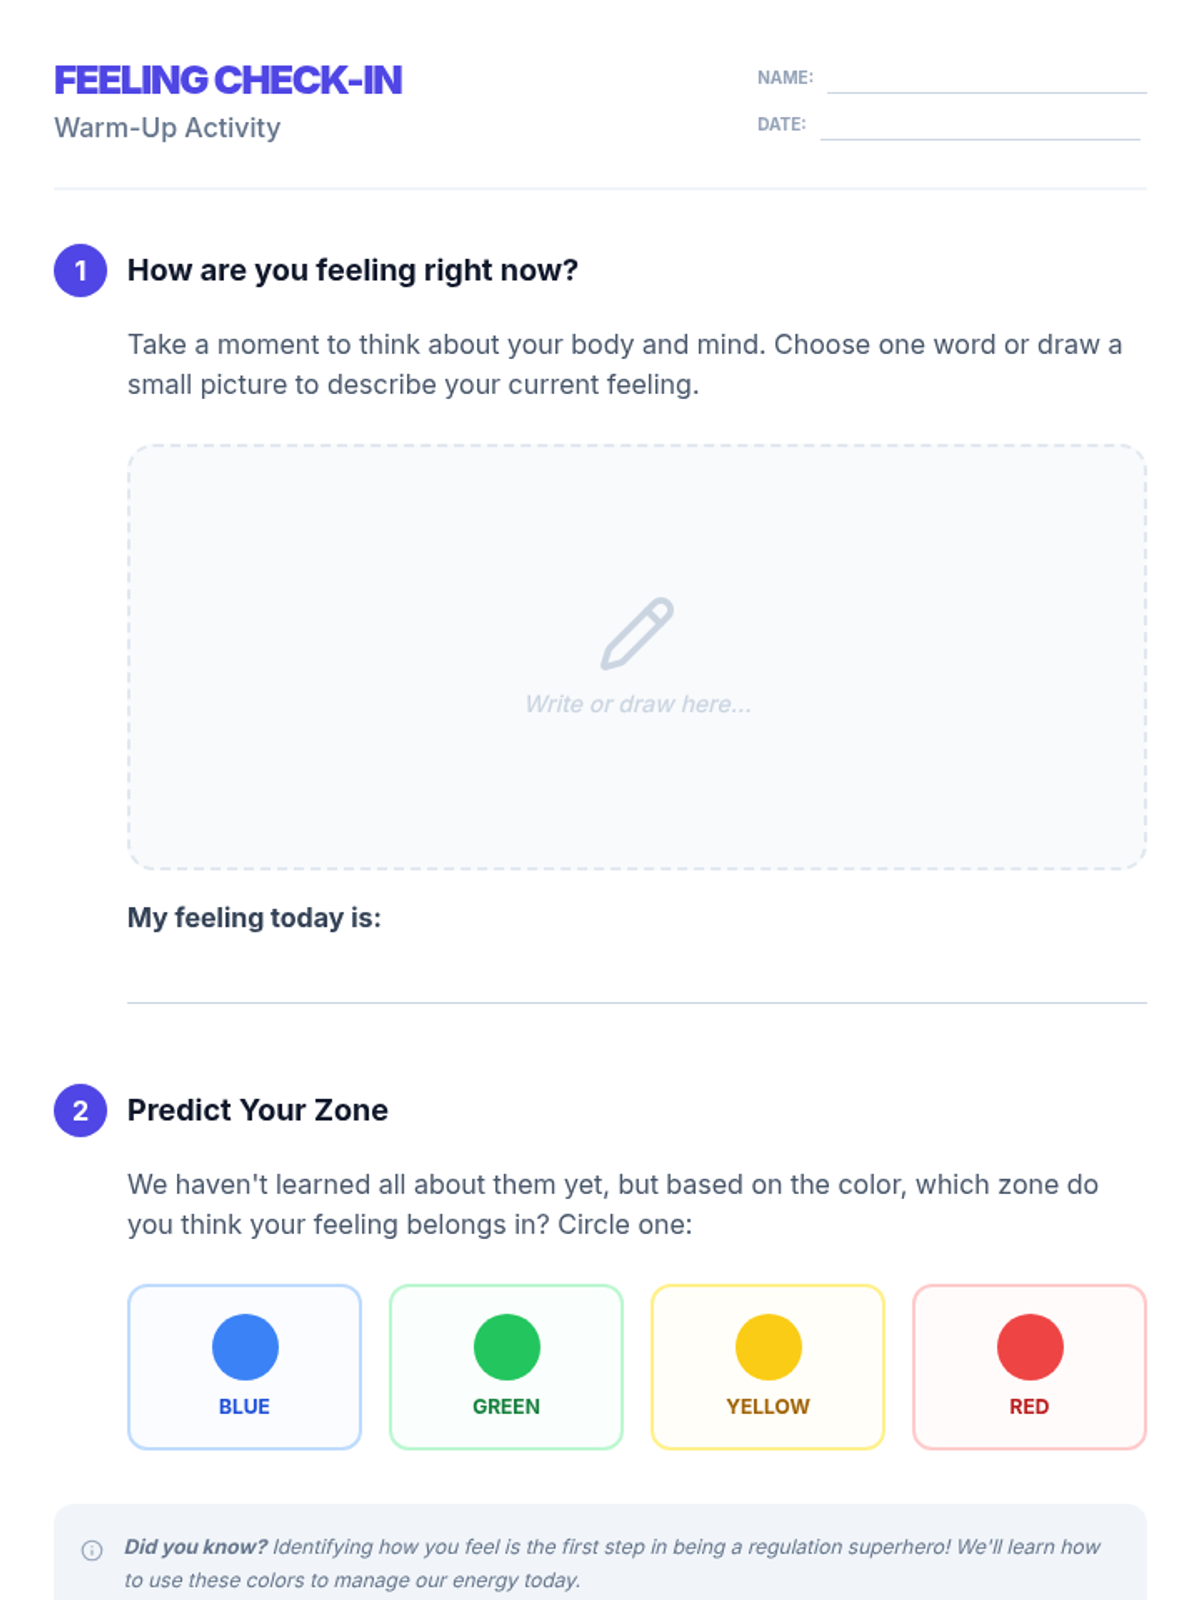Choose the GREEN zone label
1200x1600 pixels.
(x=506, y=1406)
